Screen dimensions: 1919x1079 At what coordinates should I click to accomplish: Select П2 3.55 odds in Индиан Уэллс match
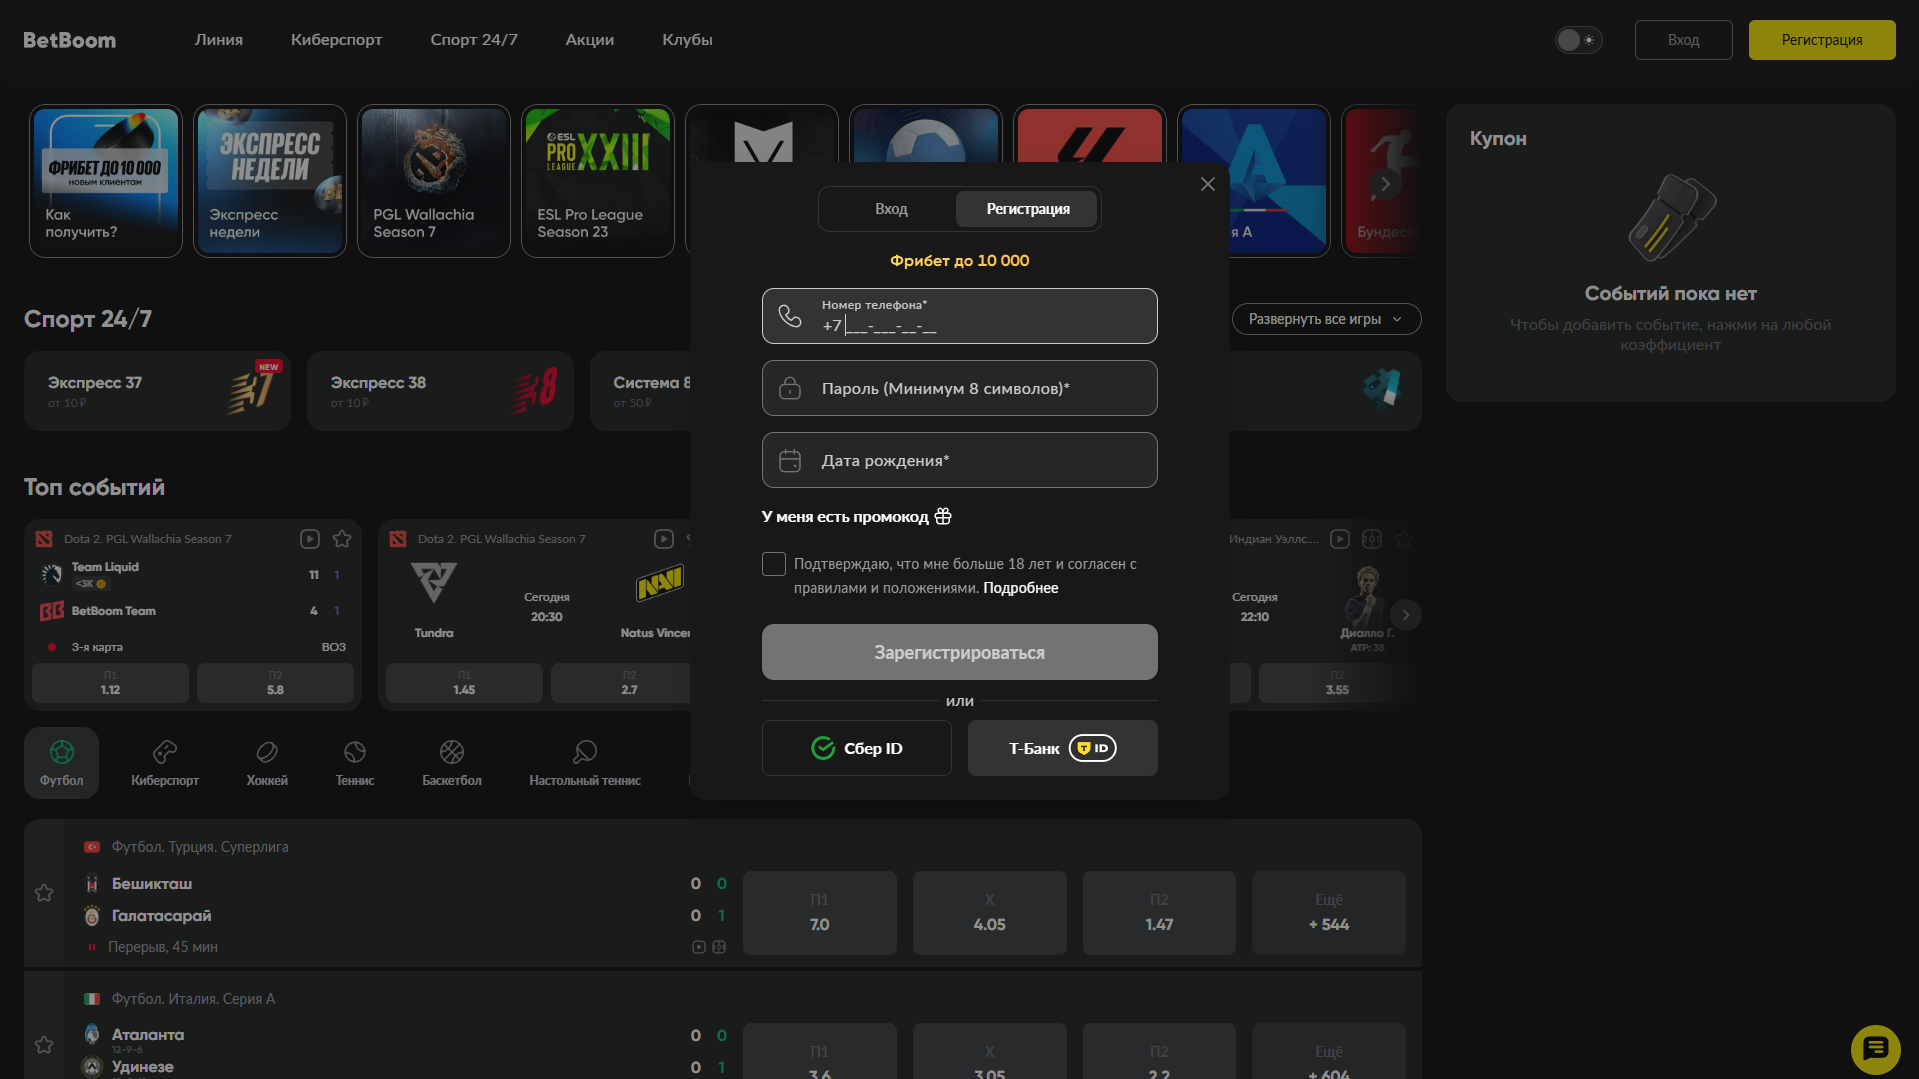coord(1337,683)
